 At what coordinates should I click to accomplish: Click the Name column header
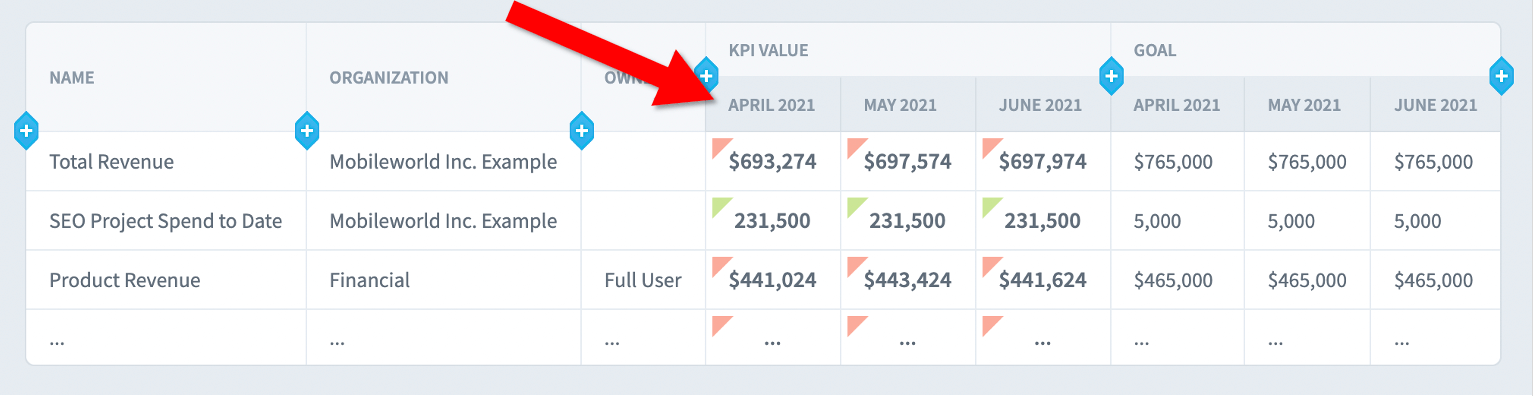click(x=72, y=77)
